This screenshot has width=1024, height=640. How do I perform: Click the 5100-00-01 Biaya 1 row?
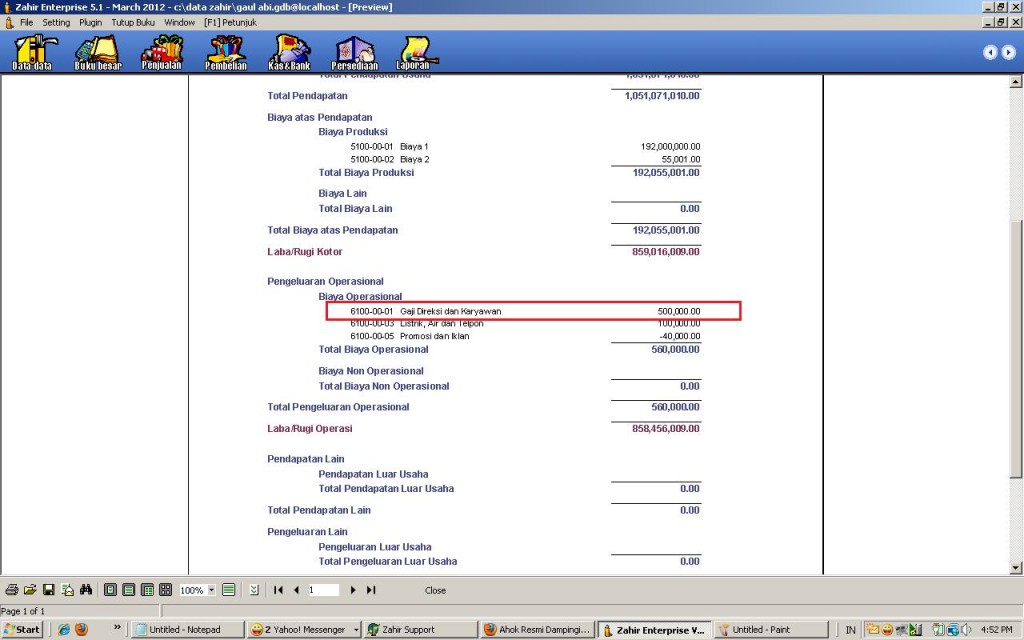point(525,146)
